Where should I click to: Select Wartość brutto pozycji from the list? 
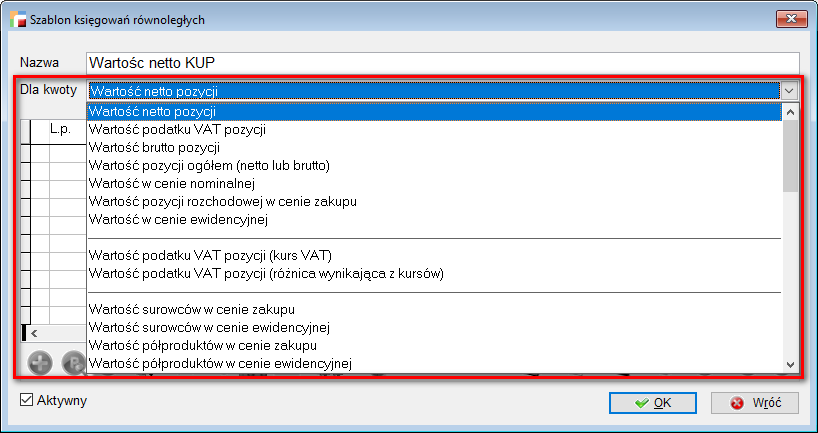[154, 147]
